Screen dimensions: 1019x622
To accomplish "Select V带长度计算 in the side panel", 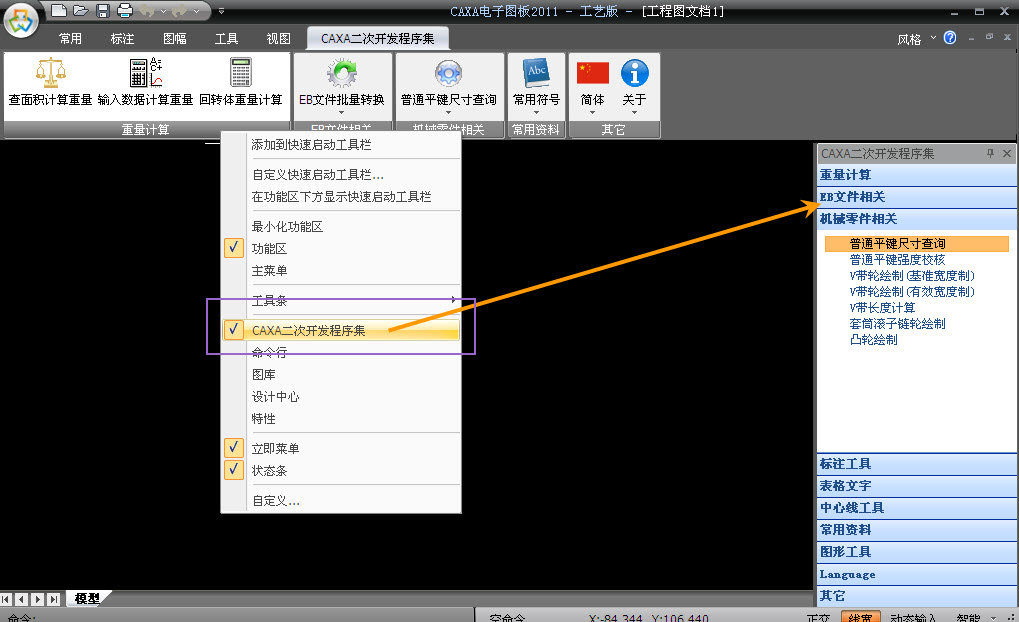I will [882, 307].
